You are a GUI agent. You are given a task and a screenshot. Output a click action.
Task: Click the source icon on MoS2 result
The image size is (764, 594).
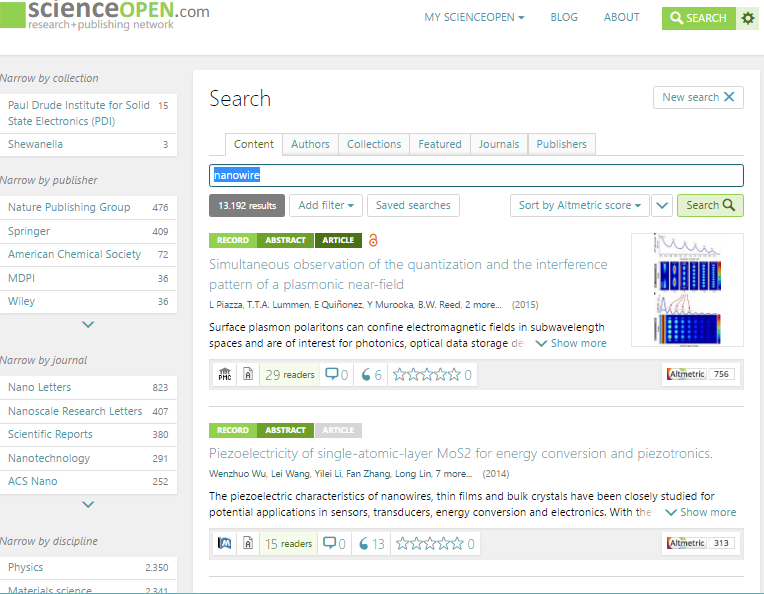(225, 543)
